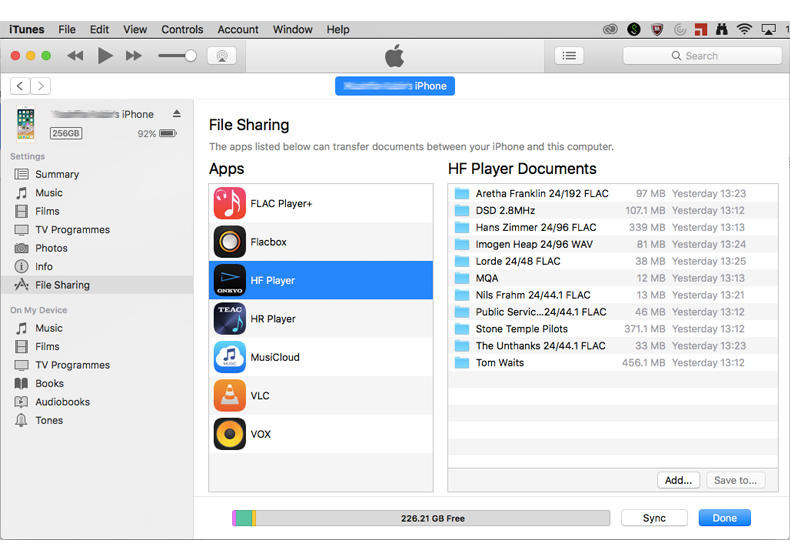
Task: Select the Flacbox app icon
Action: (230, 242)
